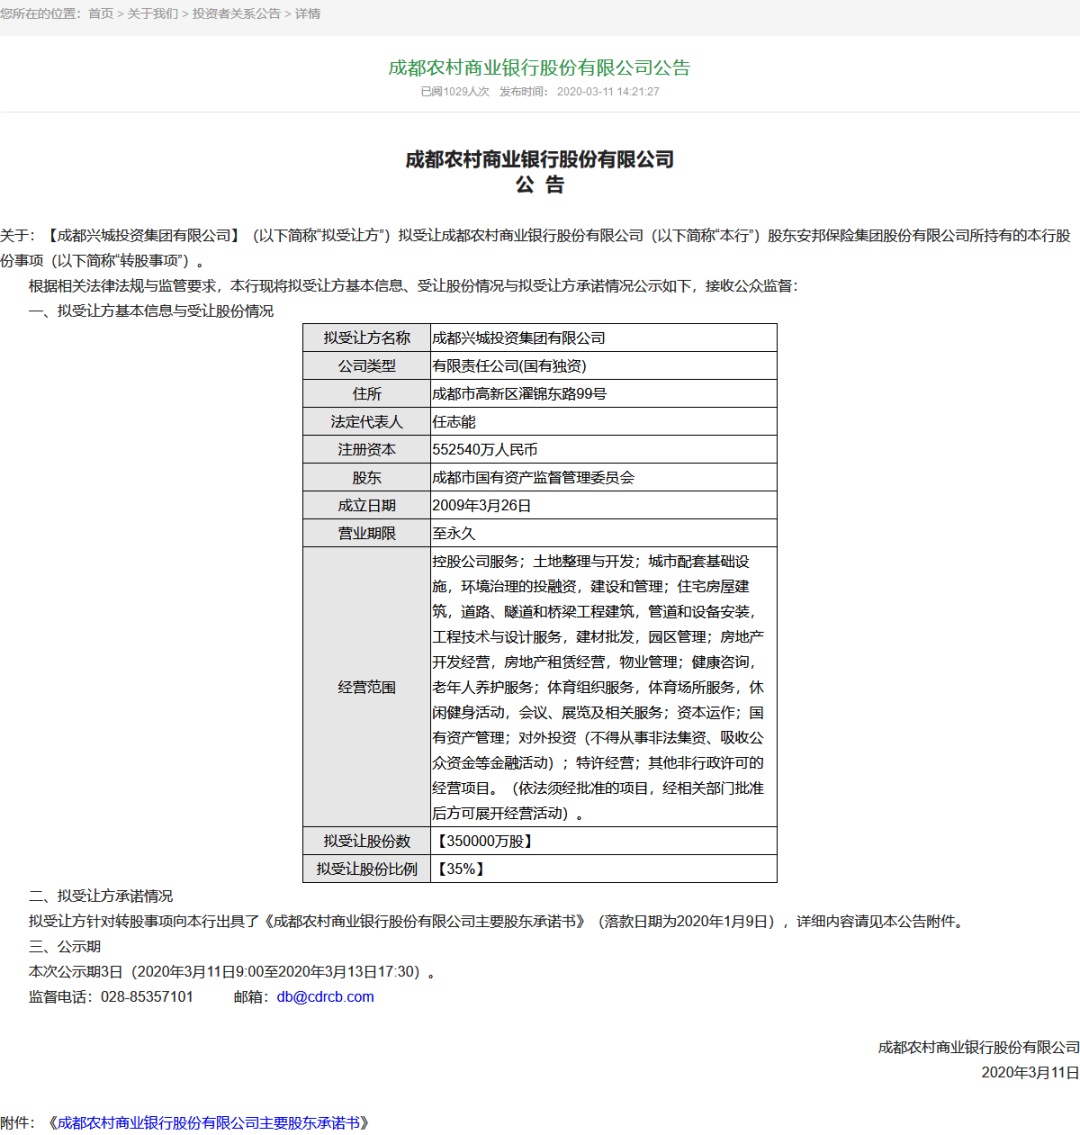
Task: Click the signature date 2020年3月11日
Action: (x=1030, y=1073)
